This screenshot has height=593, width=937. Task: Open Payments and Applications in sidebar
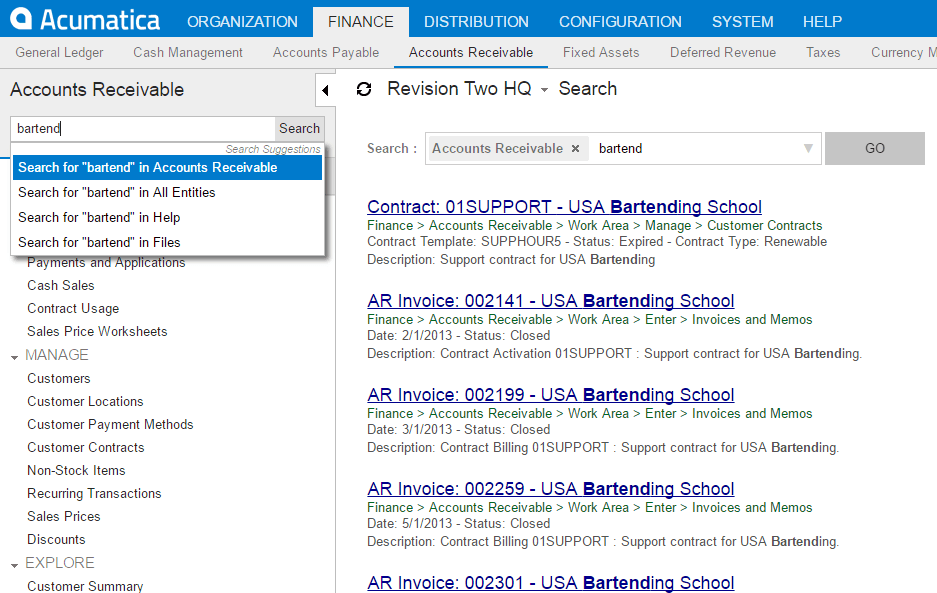tap(106, 262)
